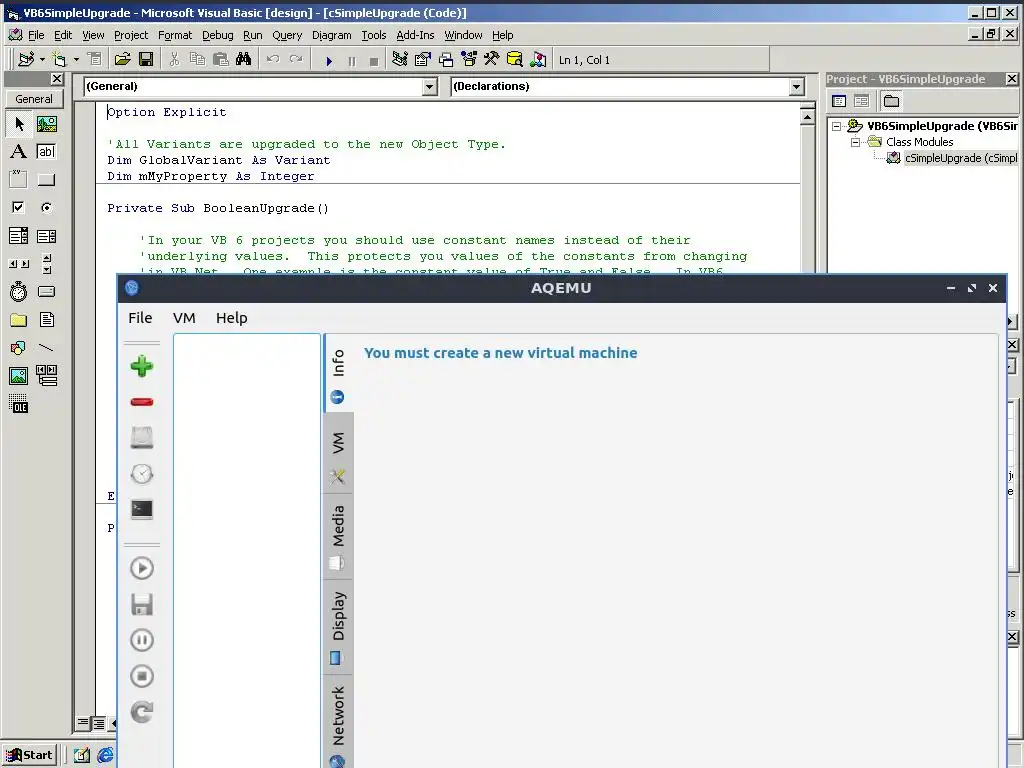Open the File menu in Visual Basic
This screenshot has height=768, width=1024.
pyautogui.click(x=36, y=35)
